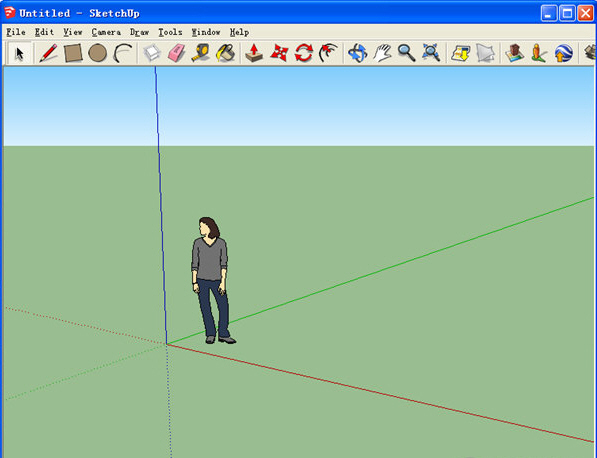Maximize the SketchUp window

coord(567,13)
